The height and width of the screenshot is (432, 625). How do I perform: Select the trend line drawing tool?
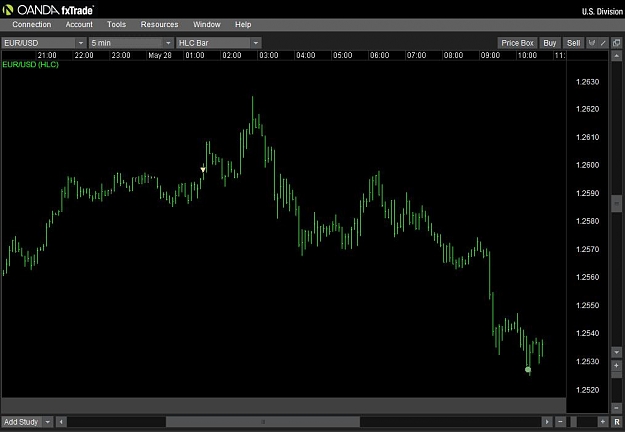tap(603, 43)
